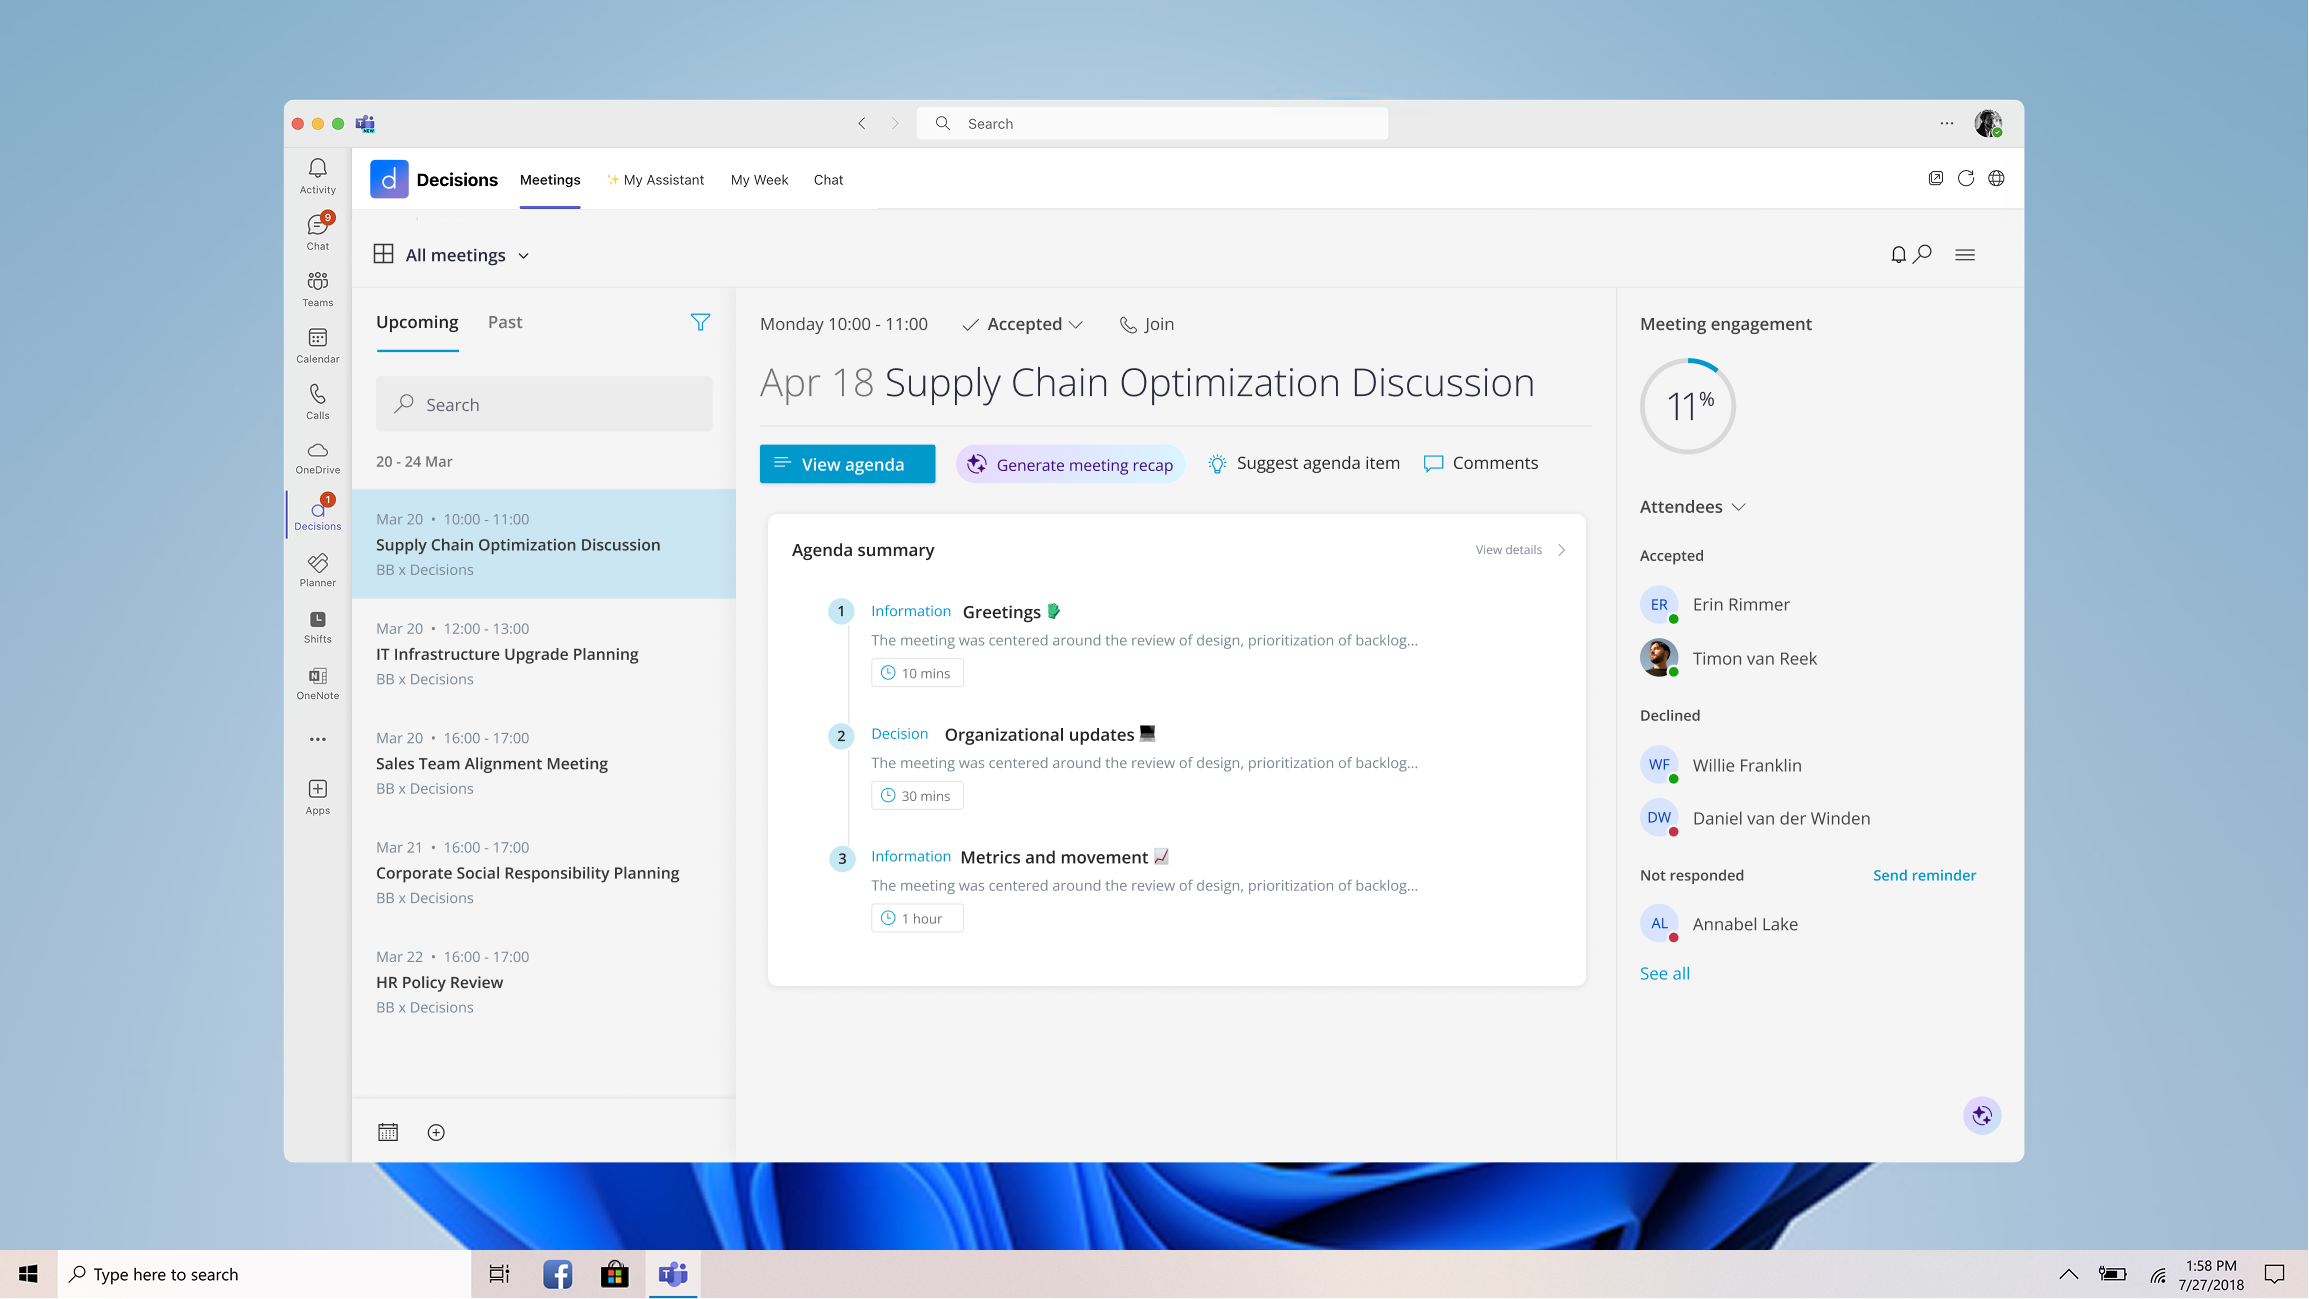Refresh the Decisions app
Viewport: 2309px width, 1299px height.
click(1966, 177)
